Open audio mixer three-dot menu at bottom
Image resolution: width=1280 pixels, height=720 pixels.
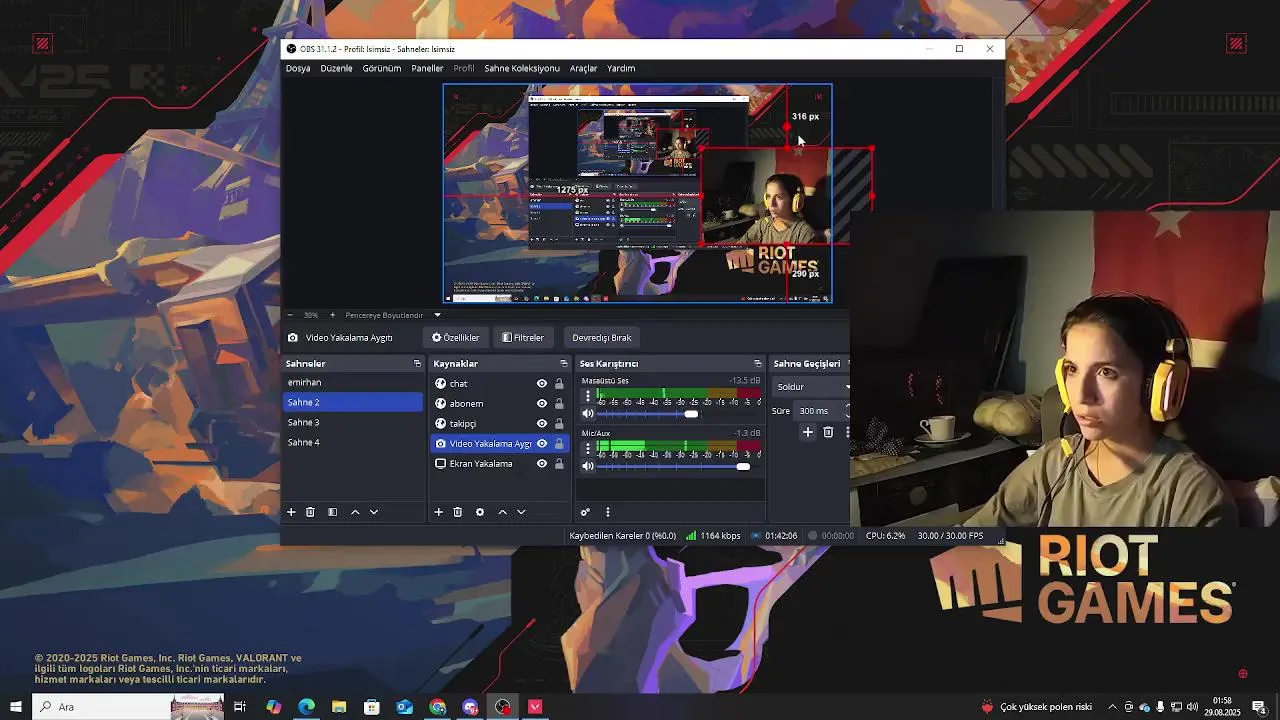coord(607,512)
